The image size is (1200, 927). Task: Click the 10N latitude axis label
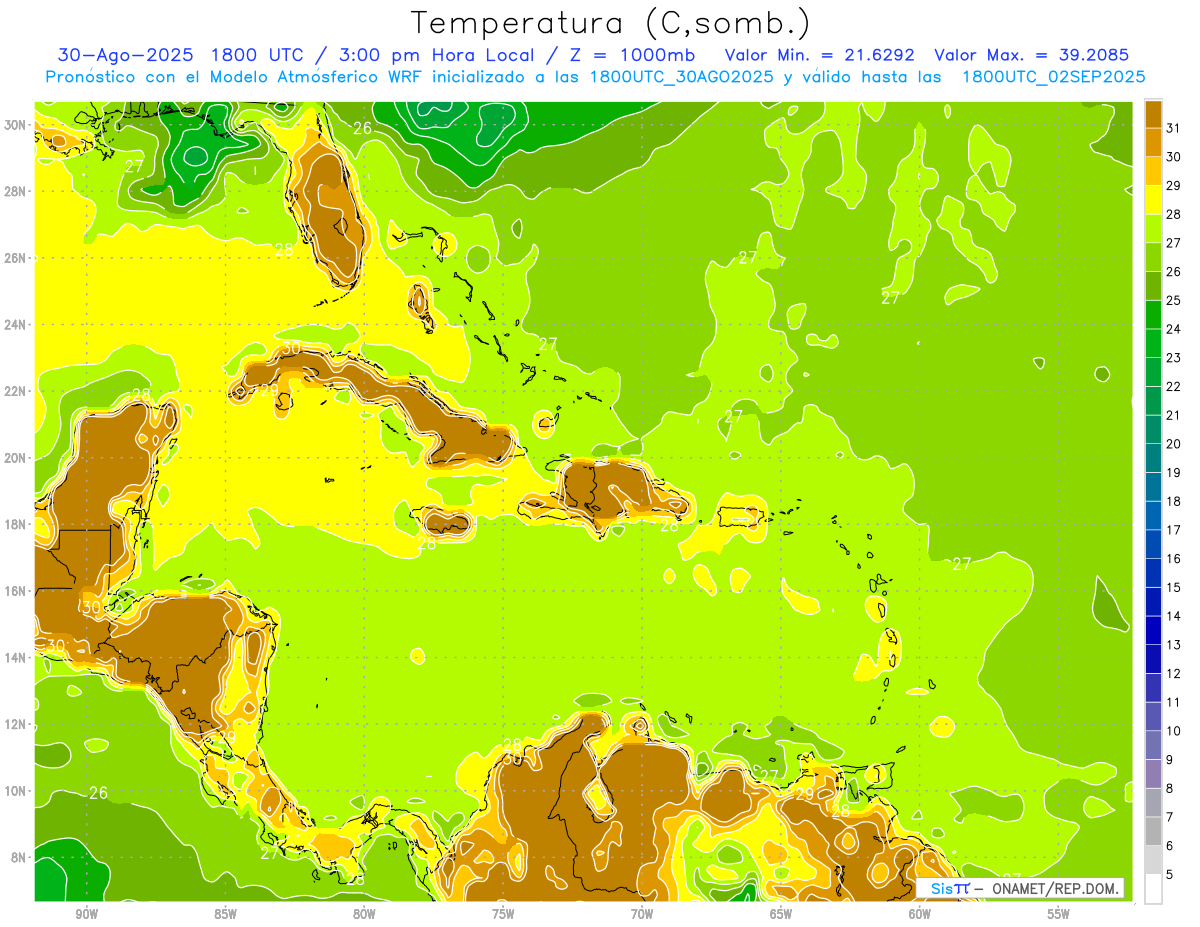(16, 791)
